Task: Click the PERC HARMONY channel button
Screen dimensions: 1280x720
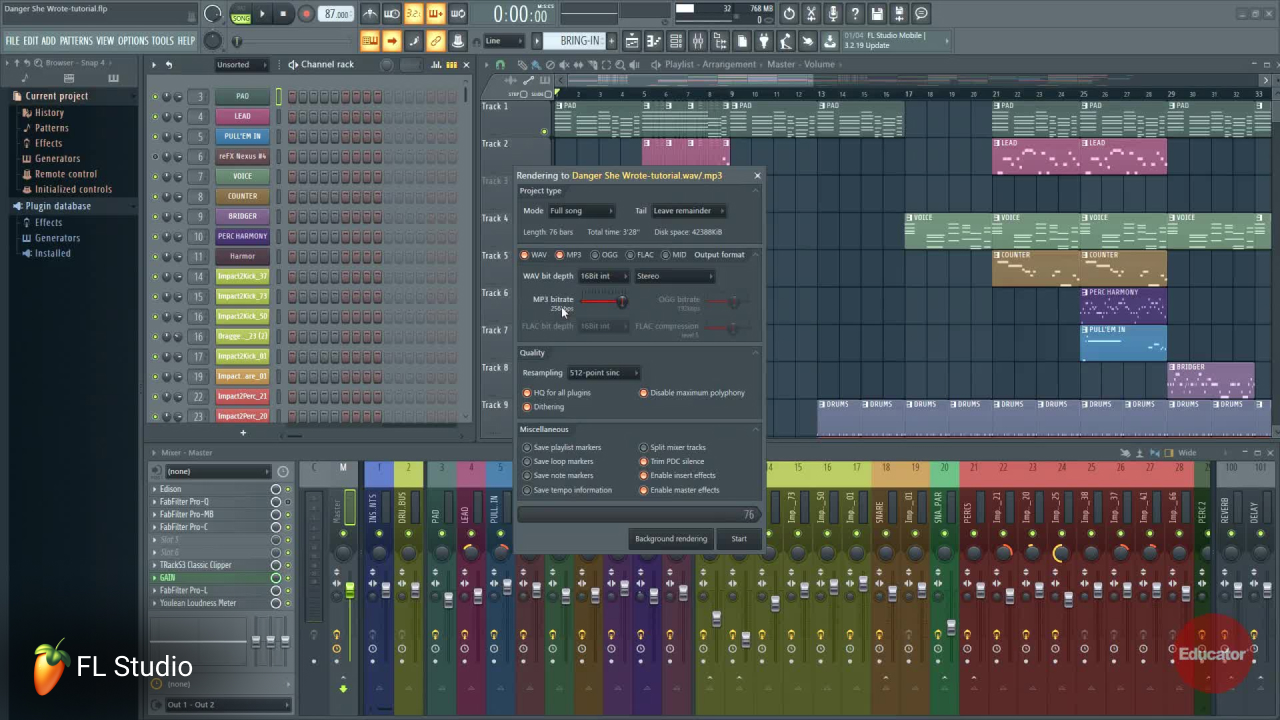Action: click(242, 236)
